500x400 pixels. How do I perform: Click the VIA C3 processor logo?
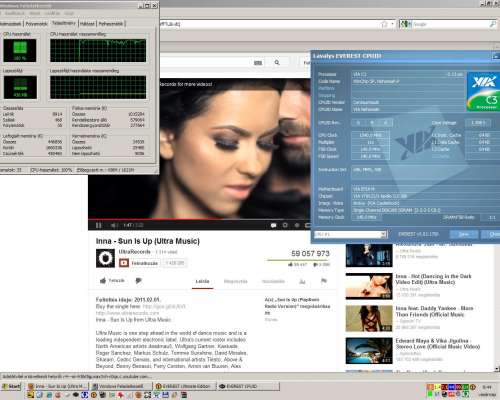483,91
